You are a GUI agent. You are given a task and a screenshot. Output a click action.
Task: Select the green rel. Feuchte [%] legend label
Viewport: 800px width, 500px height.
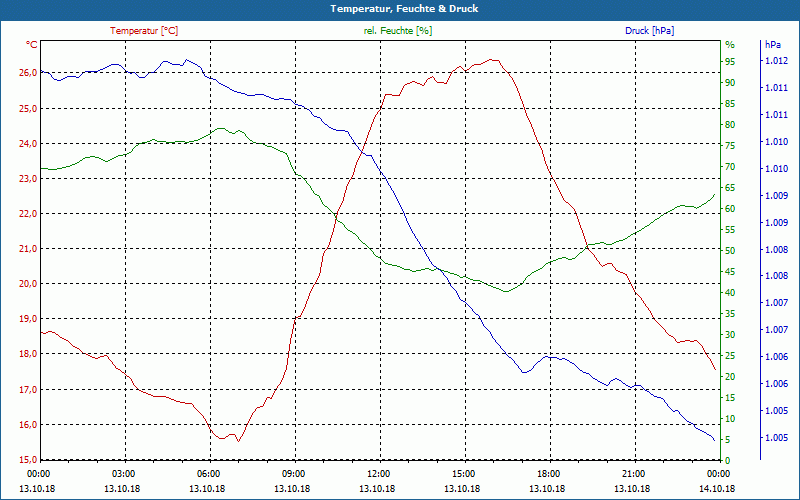(x=397, y=31)
